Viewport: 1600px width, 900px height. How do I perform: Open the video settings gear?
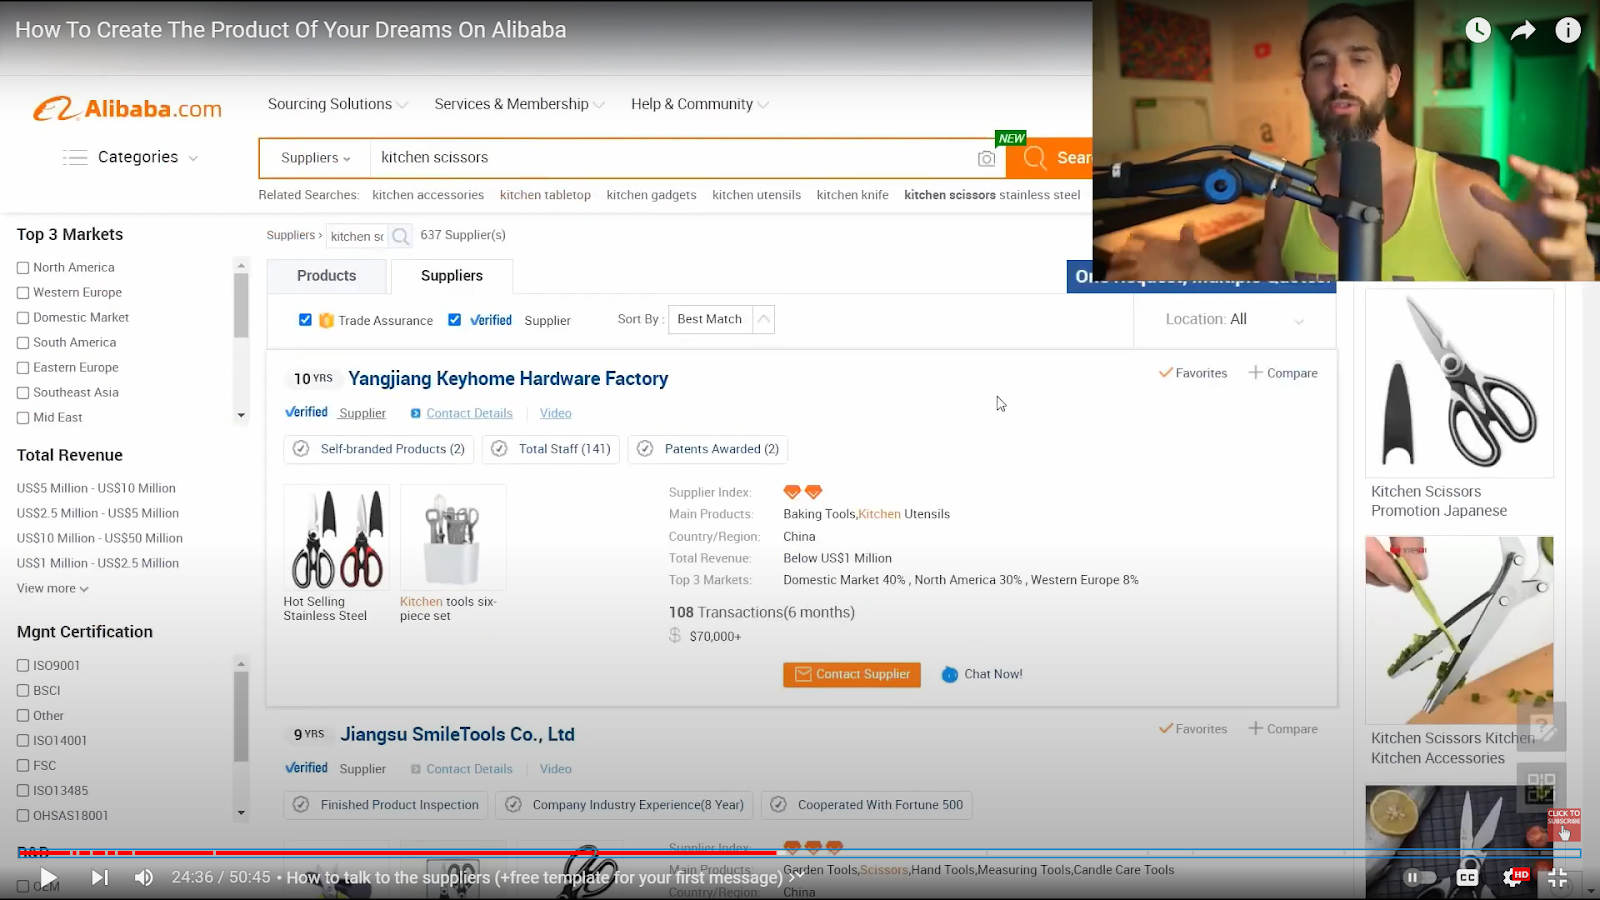[x=1513, y=877]
